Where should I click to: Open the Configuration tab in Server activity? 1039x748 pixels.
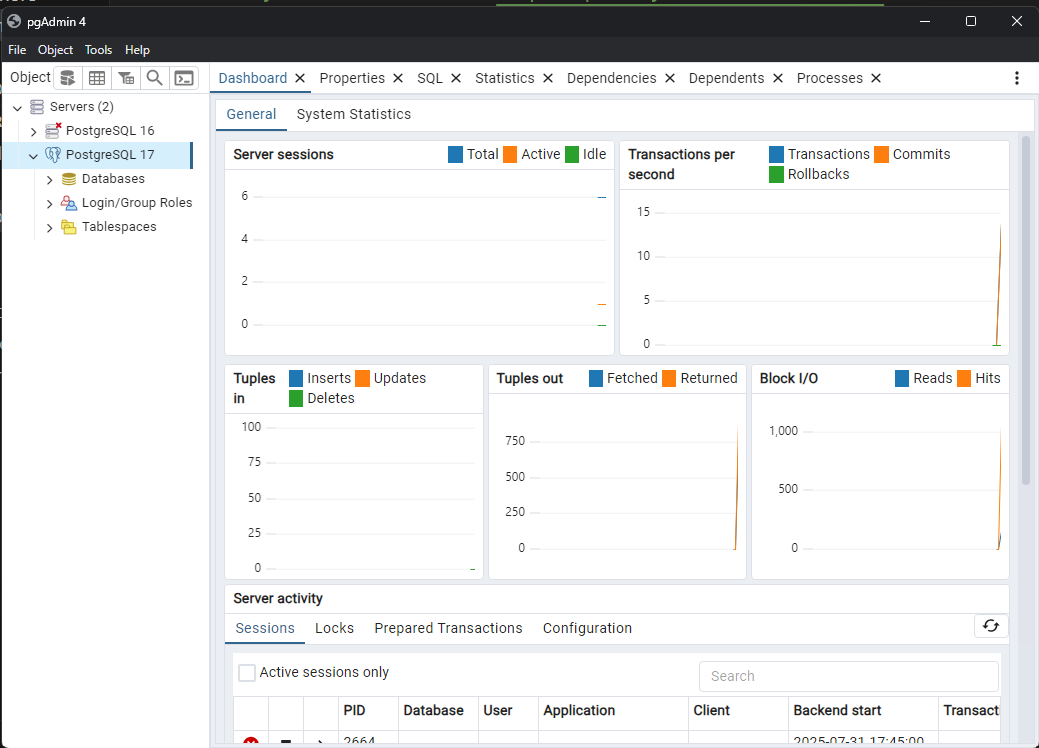point(587,628)
